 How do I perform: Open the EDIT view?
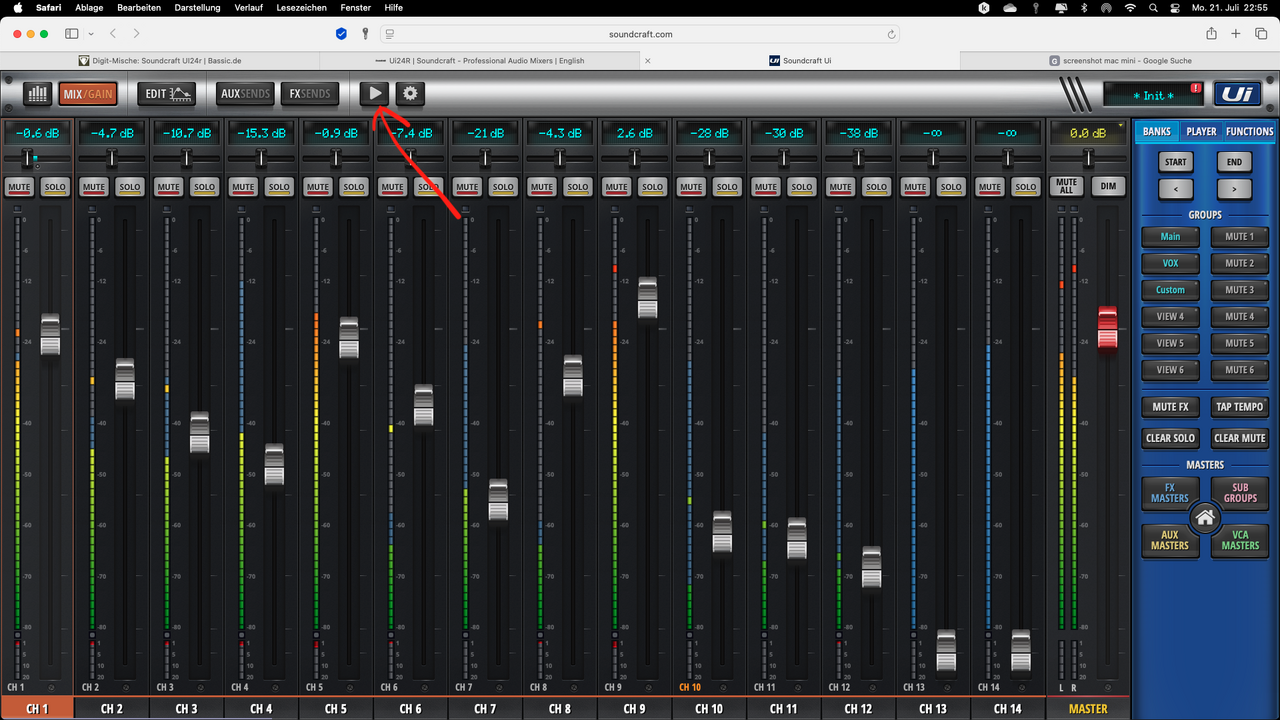pos(167,94)
